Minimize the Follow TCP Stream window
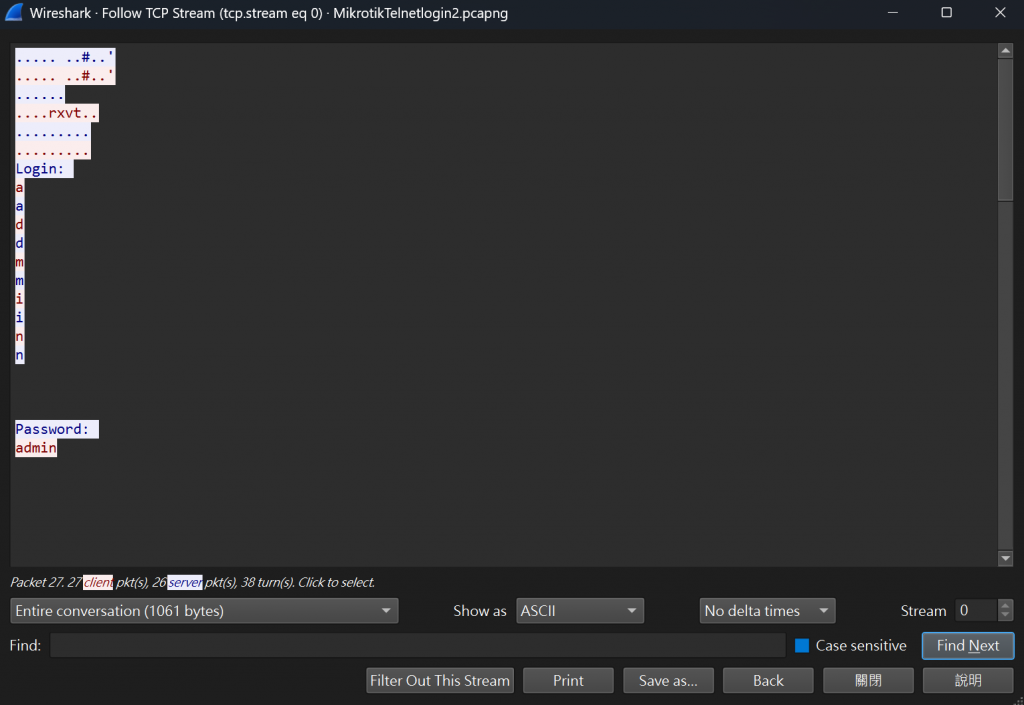The height and width of the screenshot is (705, 1024). (x=893, y=12)
